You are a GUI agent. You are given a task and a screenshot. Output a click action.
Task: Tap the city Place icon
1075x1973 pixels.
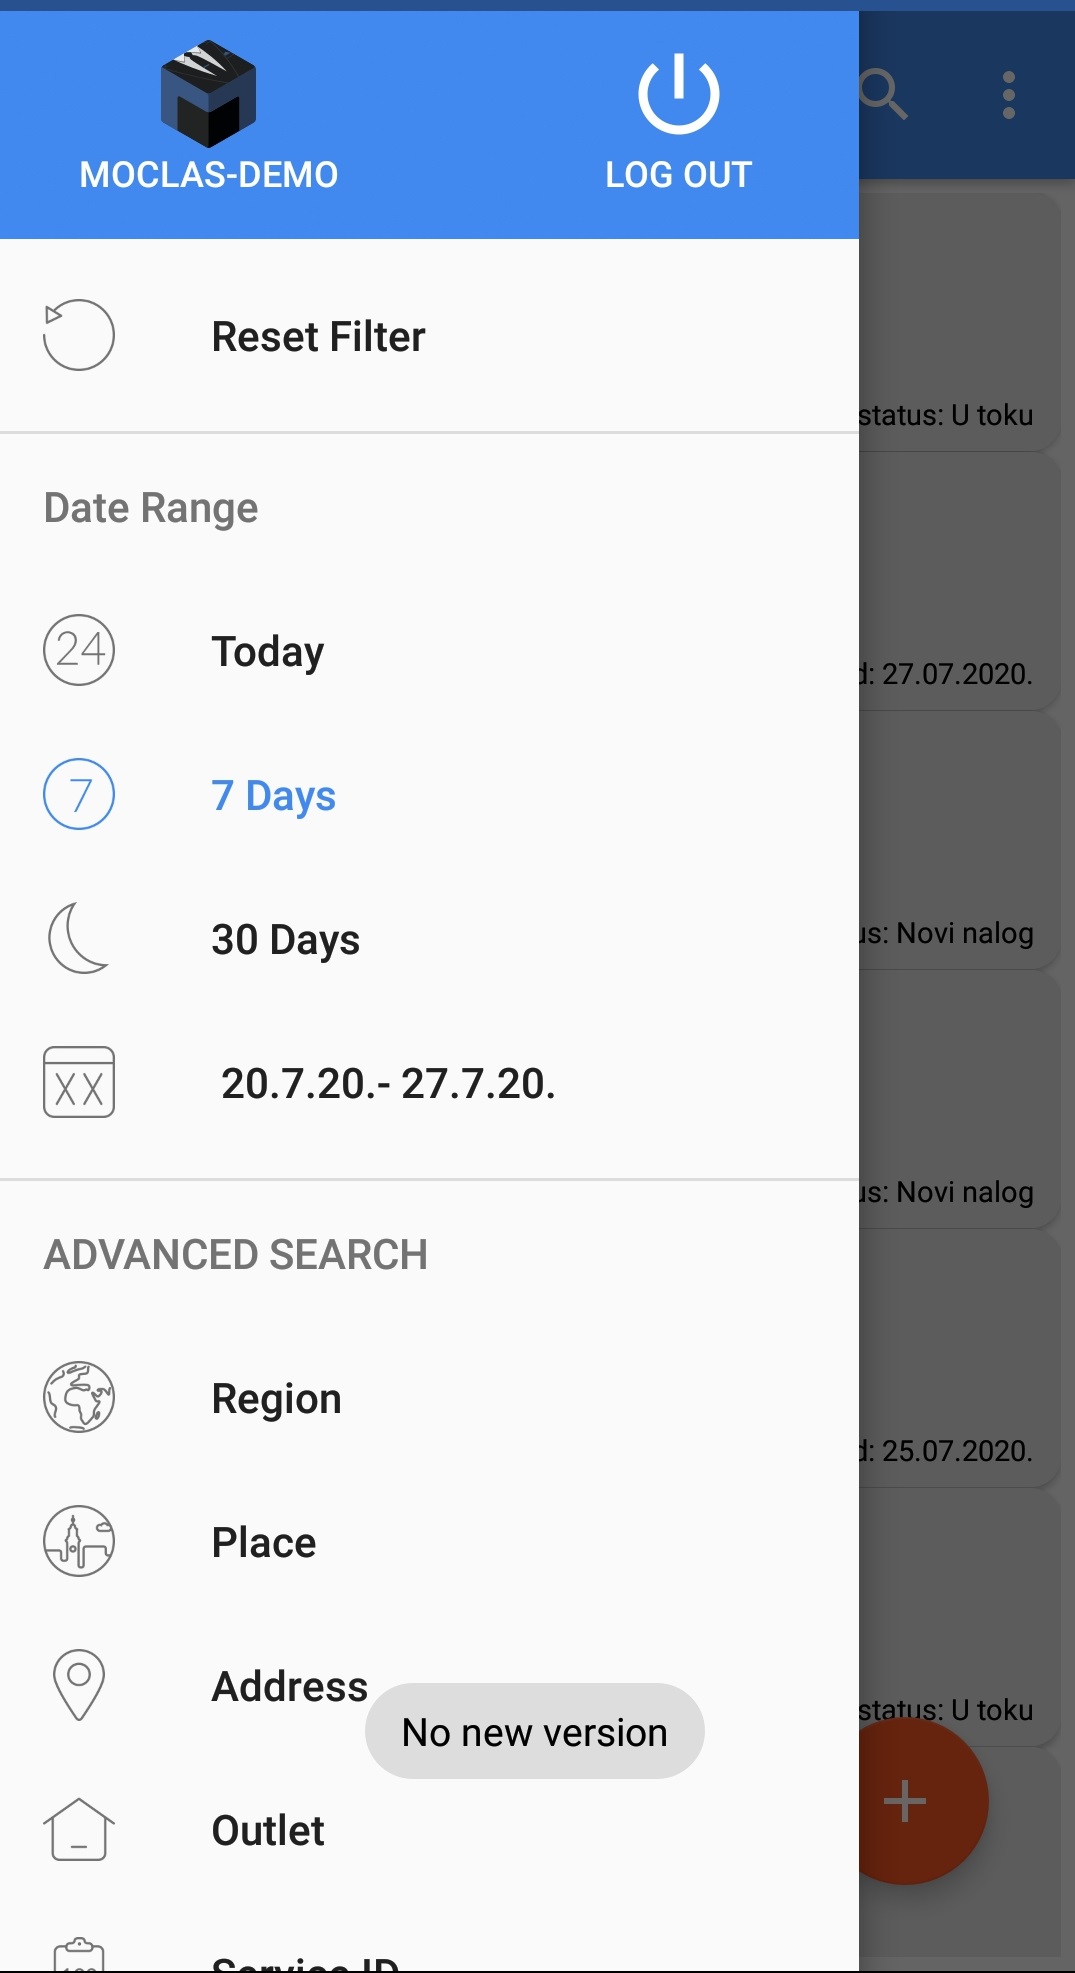[x=78, y=1541]
